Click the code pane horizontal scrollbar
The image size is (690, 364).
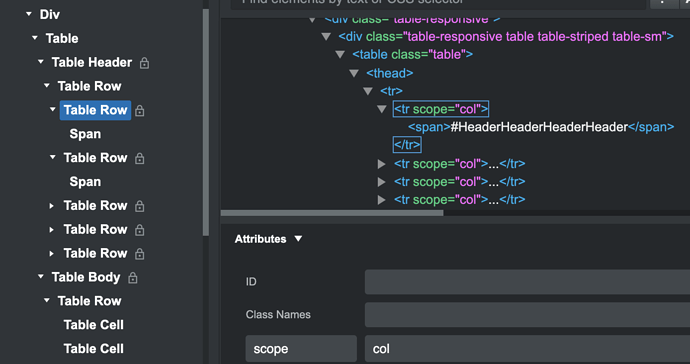332,213
